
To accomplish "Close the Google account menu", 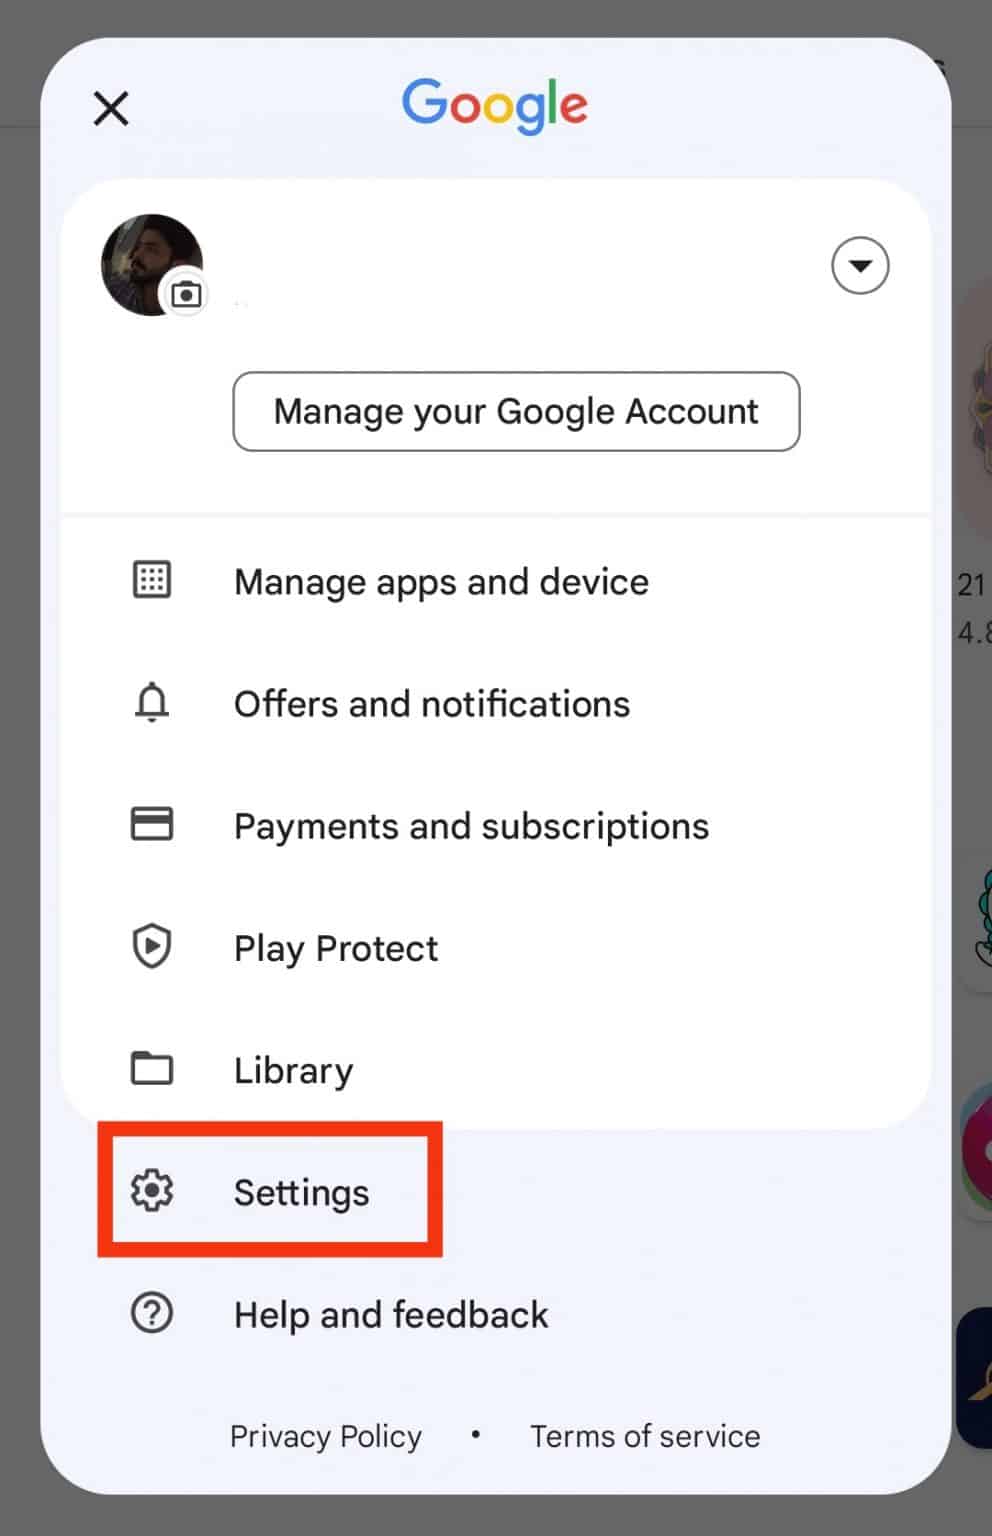I will point(110,108).
